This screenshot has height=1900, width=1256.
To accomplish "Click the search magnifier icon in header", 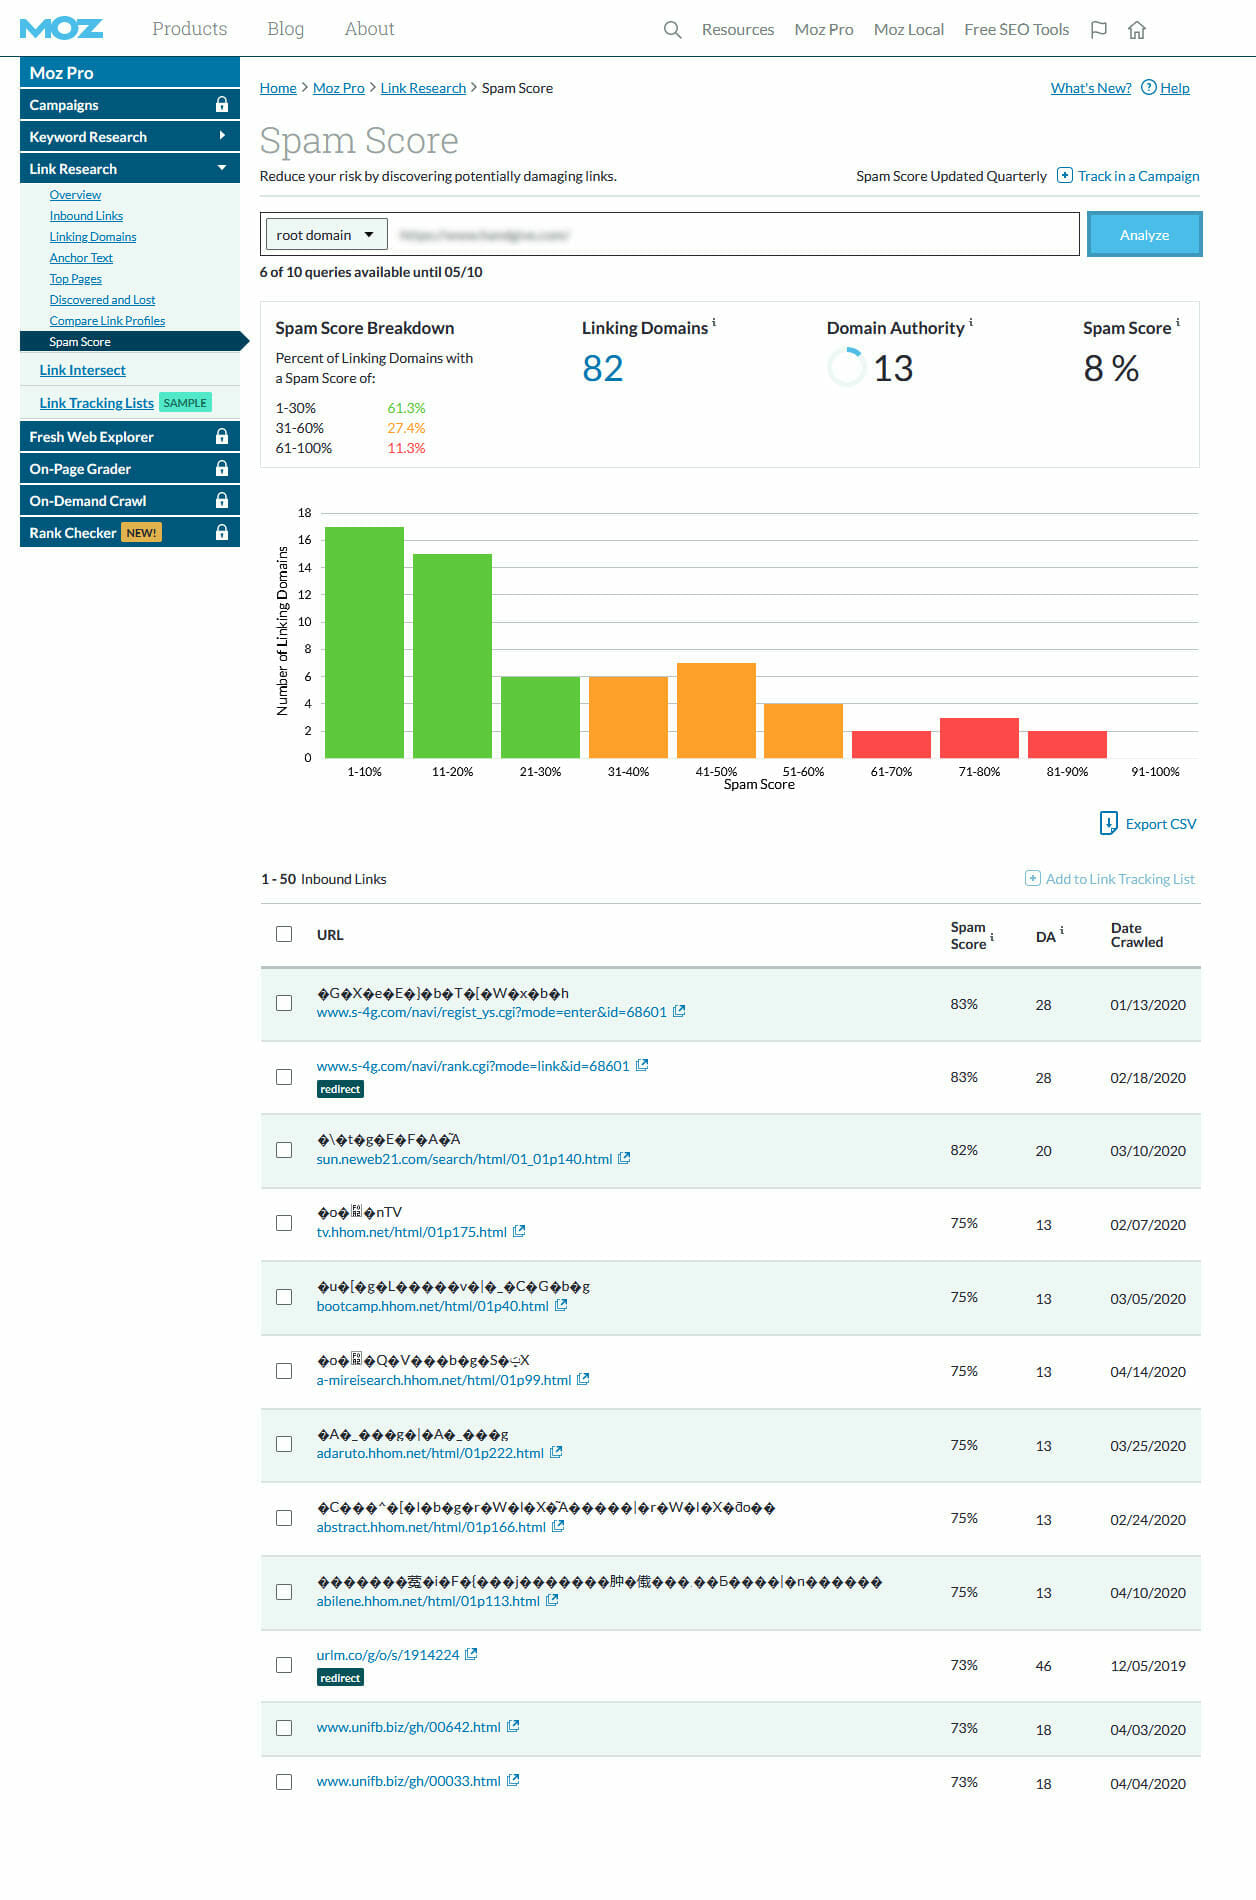I will (x=672, y=30).
